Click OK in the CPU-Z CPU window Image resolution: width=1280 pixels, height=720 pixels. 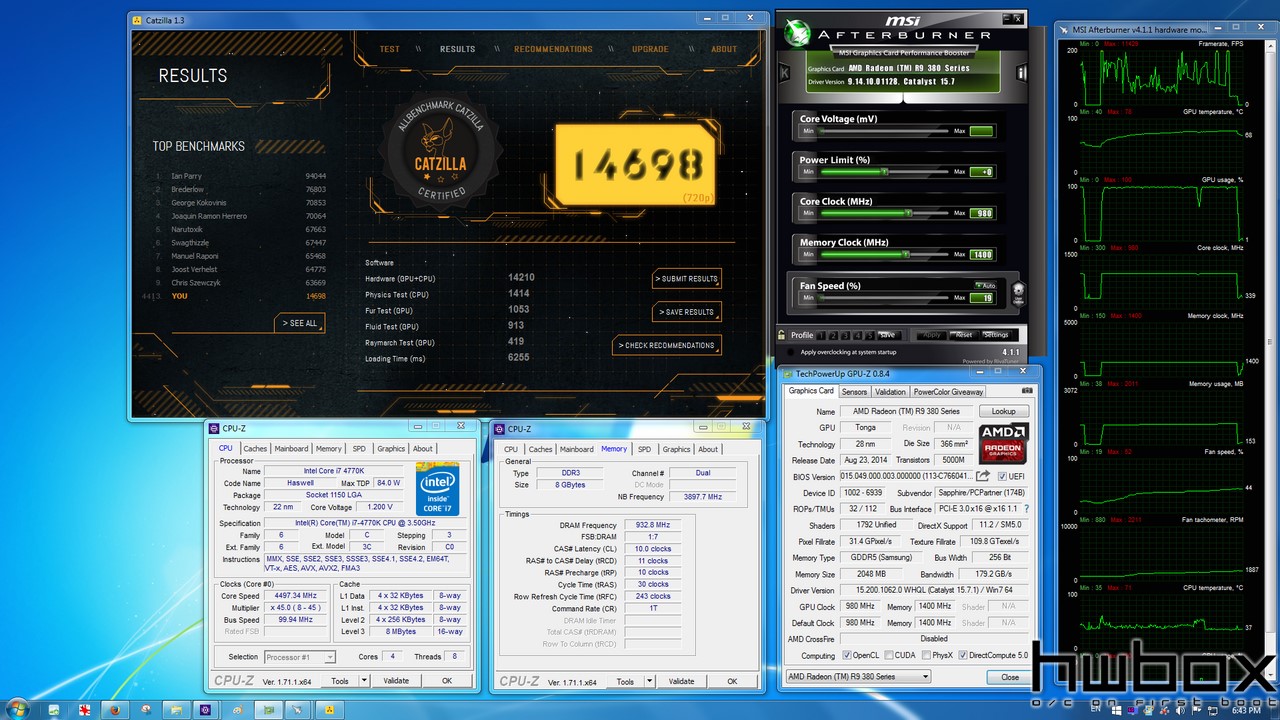pos(447,680)
